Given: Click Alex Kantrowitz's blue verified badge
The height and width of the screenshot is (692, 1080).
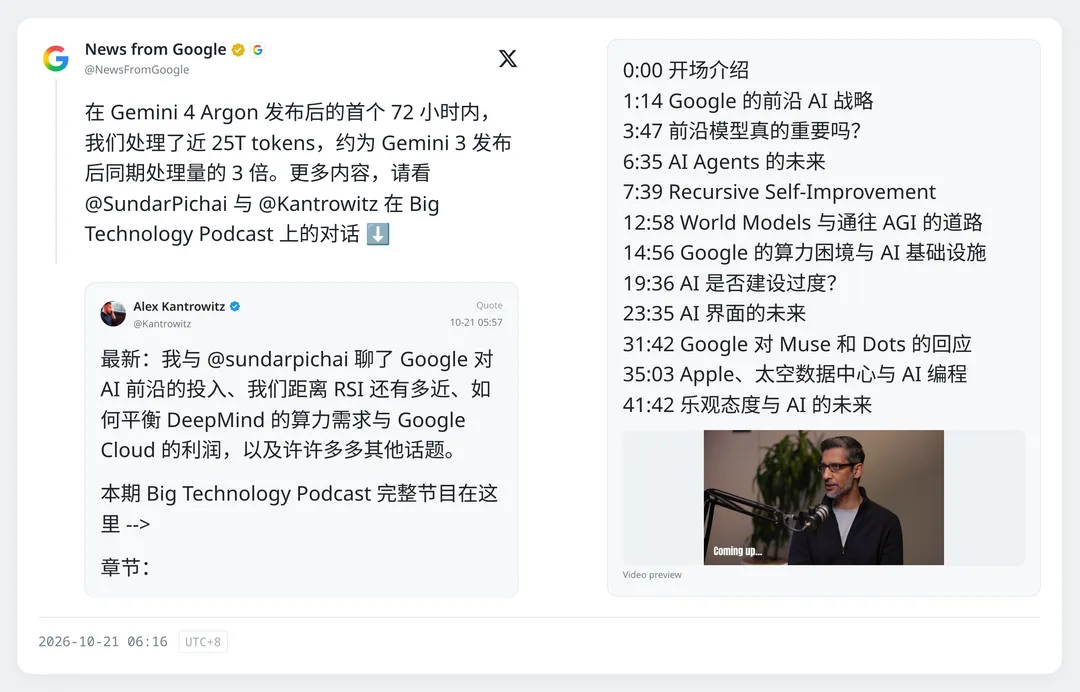Looking at the screenshot, I should tap(235, 306).
